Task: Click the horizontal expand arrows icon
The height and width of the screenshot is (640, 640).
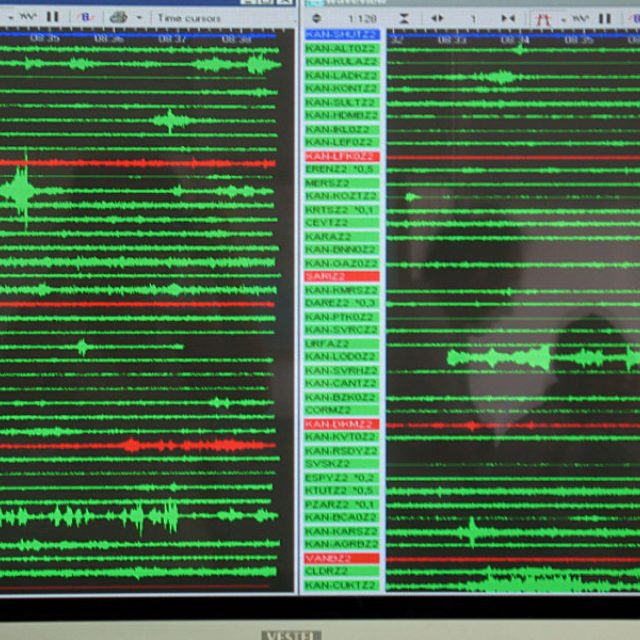Action: tap(437, 18)
